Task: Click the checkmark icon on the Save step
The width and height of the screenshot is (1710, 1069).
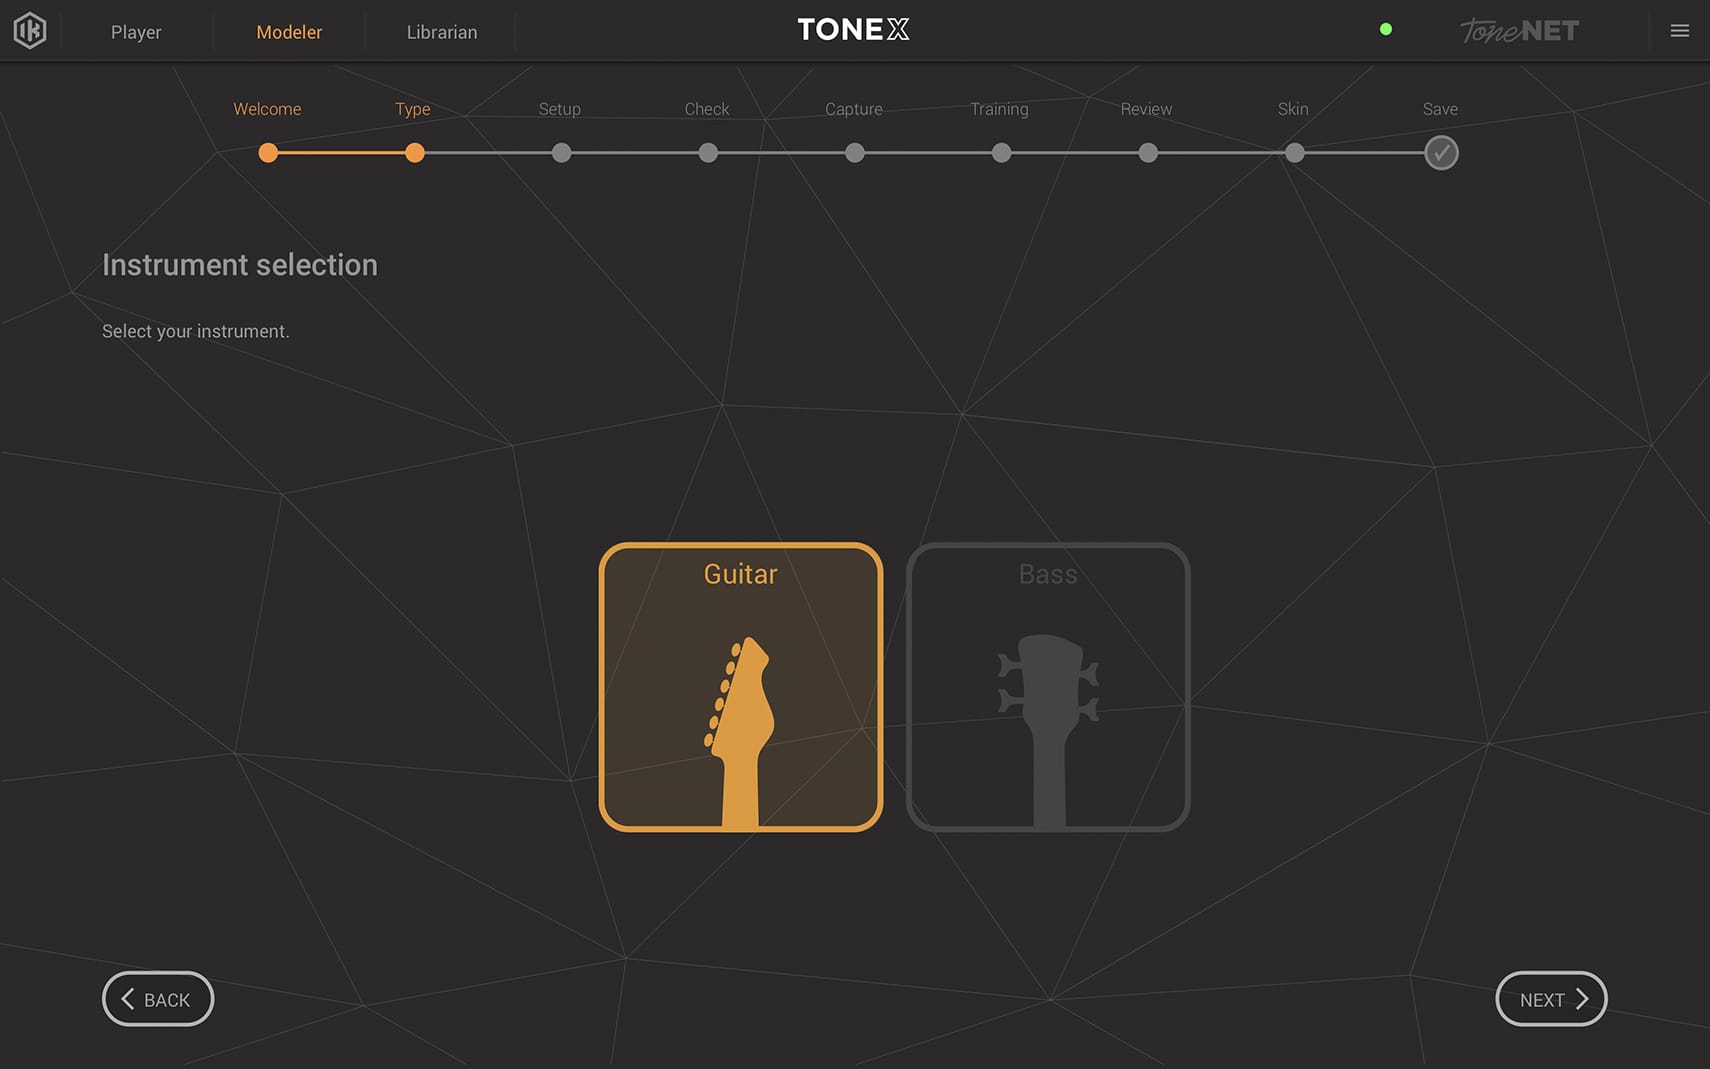Action: (1441, 152)
